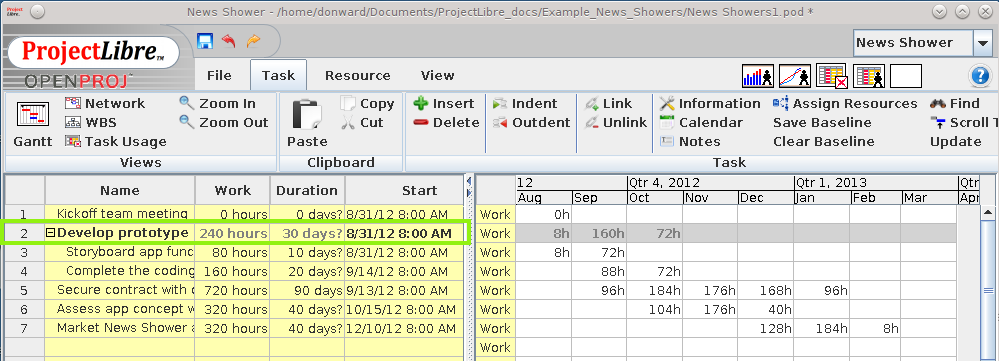Image resolution: width=999 pixels, height=361 pixels.
Task: Copy the selected task
Action: [x=367, y=103]
